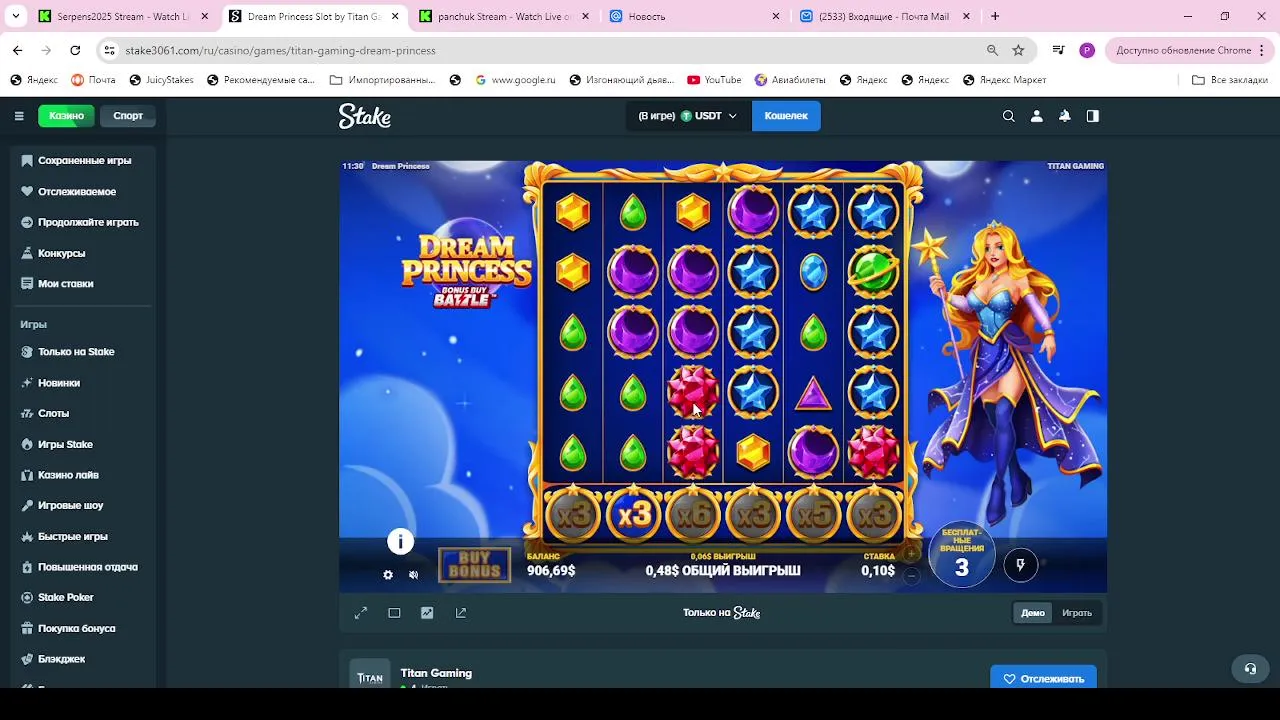Switch to theatre mode view

394,613
